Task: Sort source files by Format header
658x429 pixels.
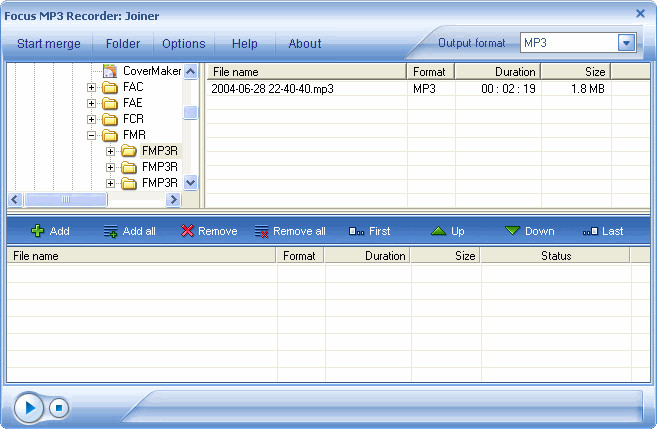Action: pos(431,72)
